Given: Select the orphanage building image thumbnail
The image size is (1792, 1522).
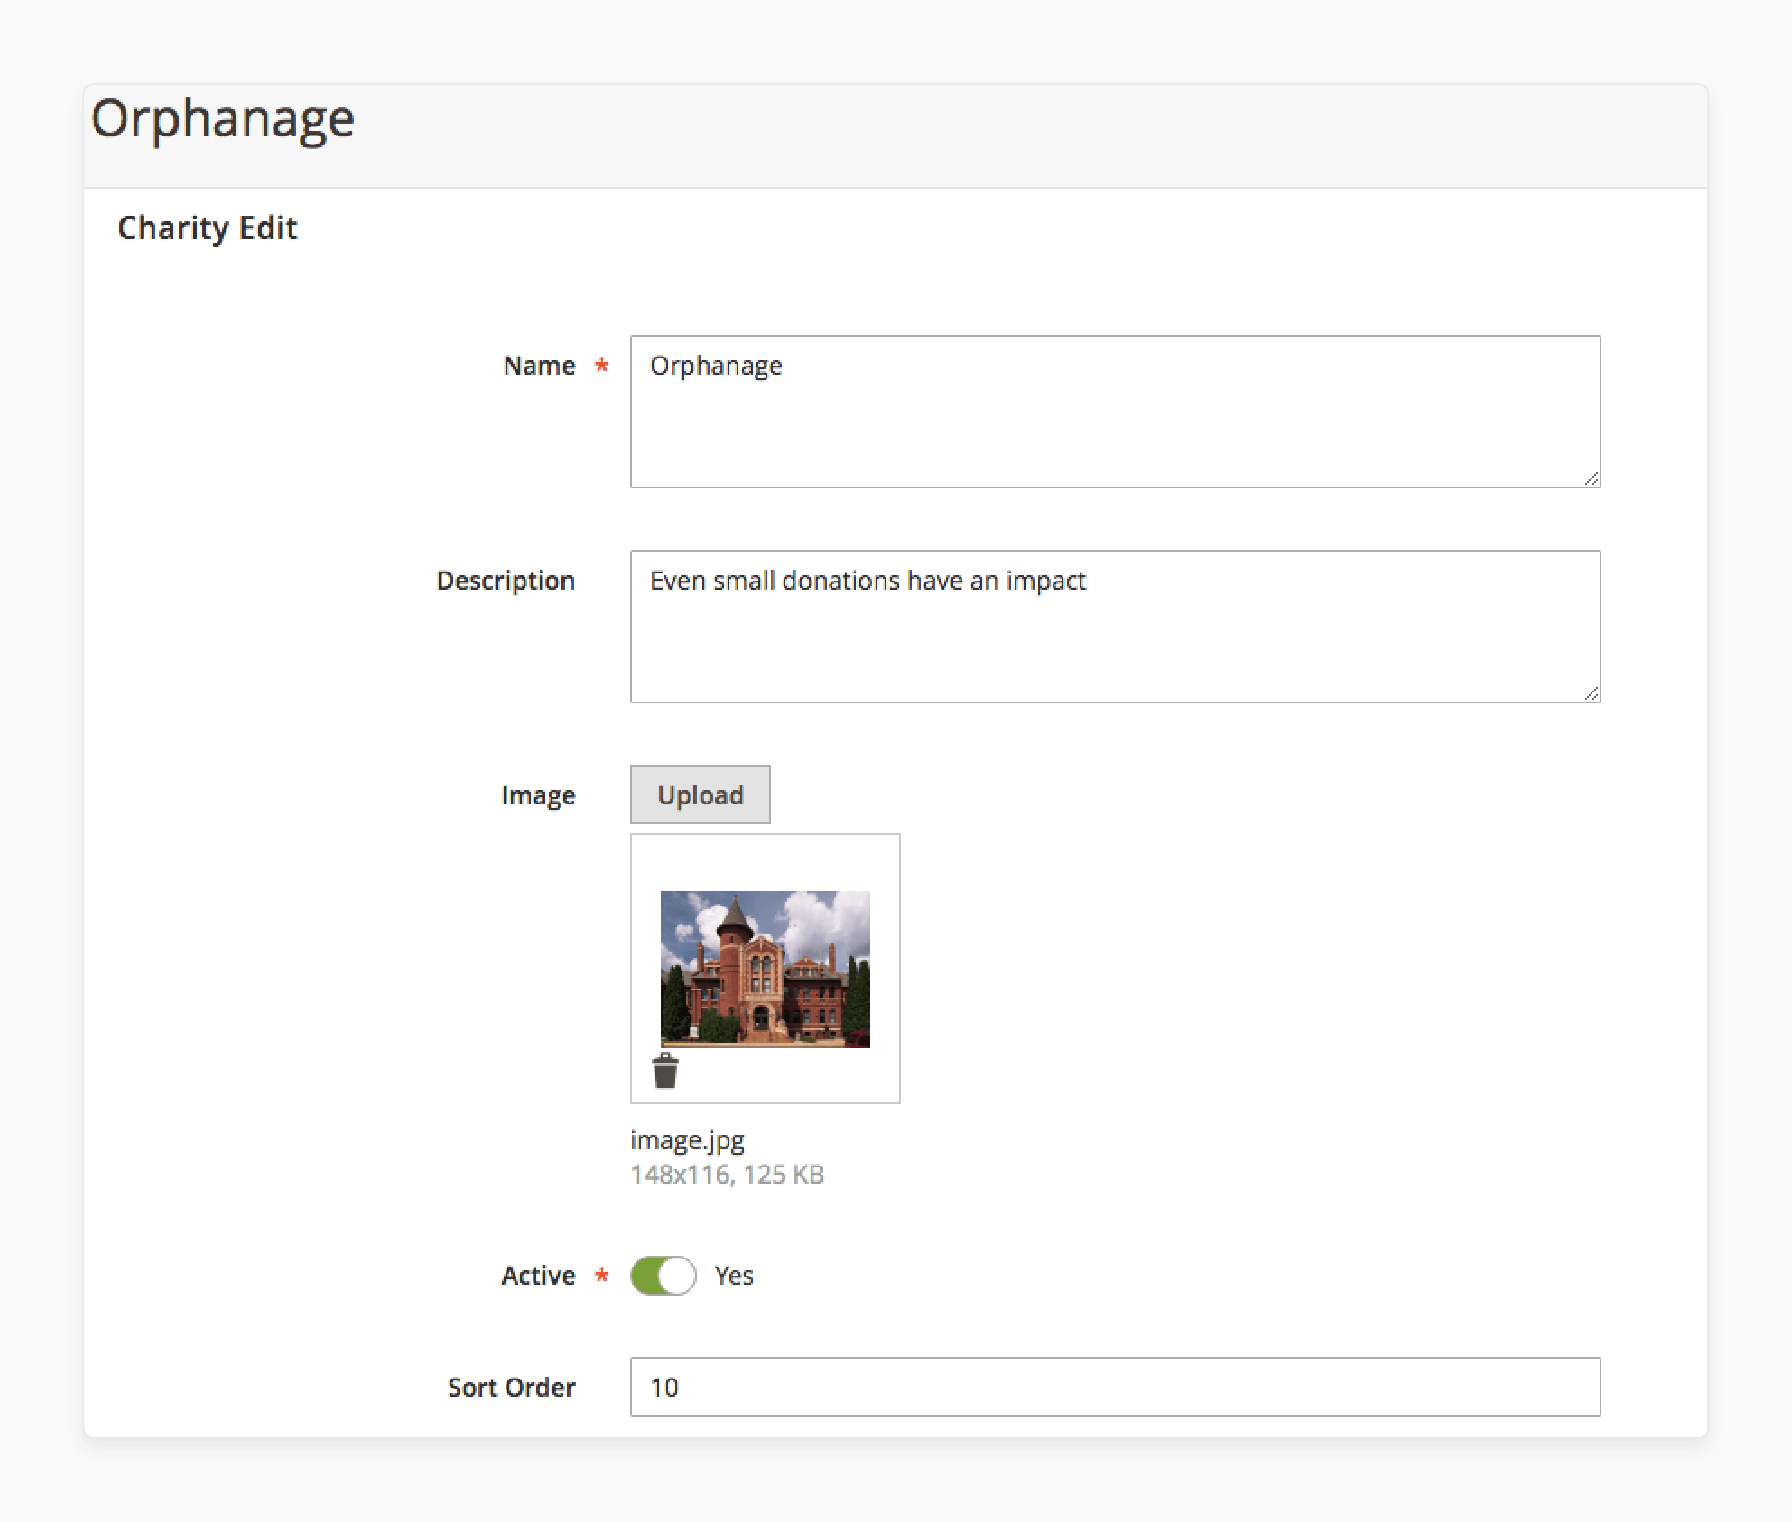Looking at the screenshot, I should point(765,969).
